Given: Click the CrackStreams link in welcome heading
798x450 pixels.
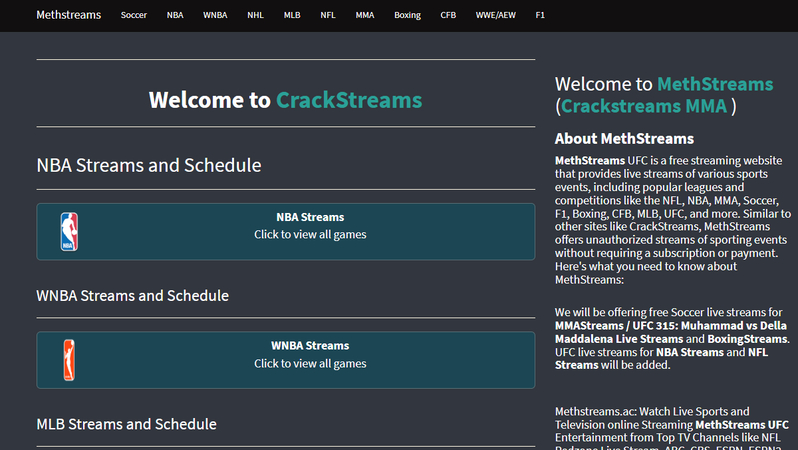Looking at the screenshot, I should [x=349, y=100].
